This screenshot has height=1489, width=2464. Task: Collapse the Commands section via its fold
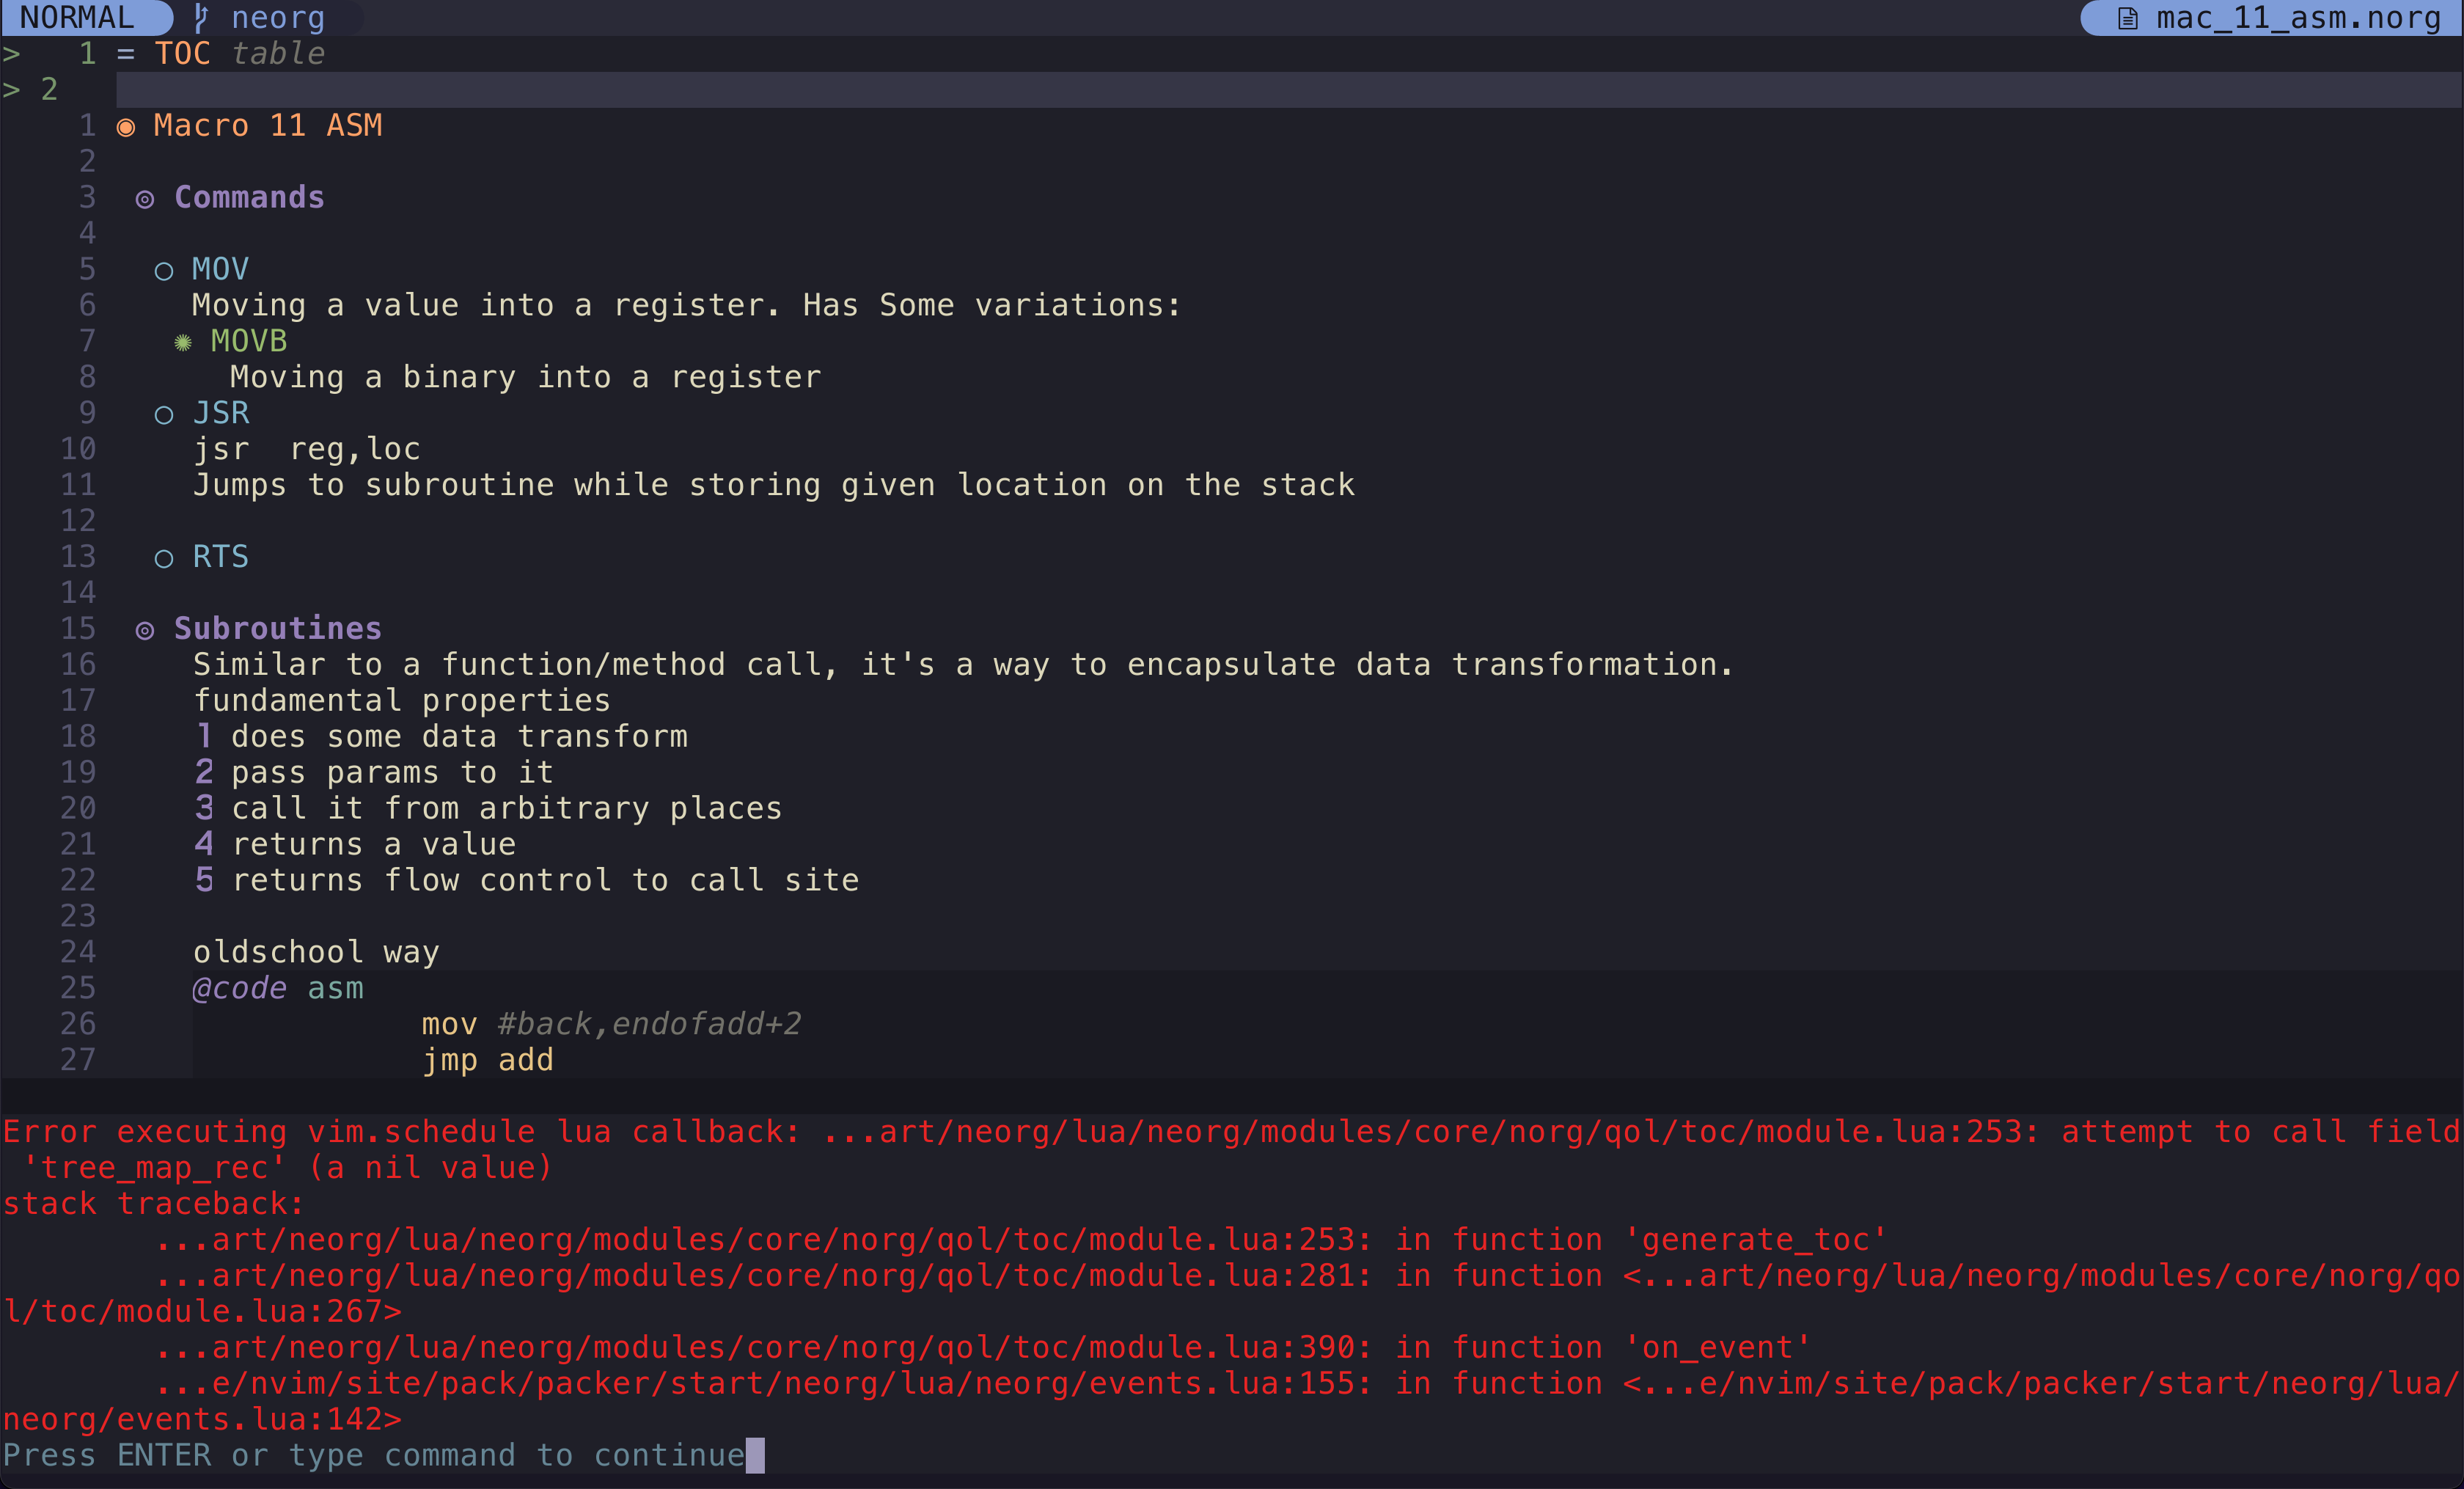point(146,198)
